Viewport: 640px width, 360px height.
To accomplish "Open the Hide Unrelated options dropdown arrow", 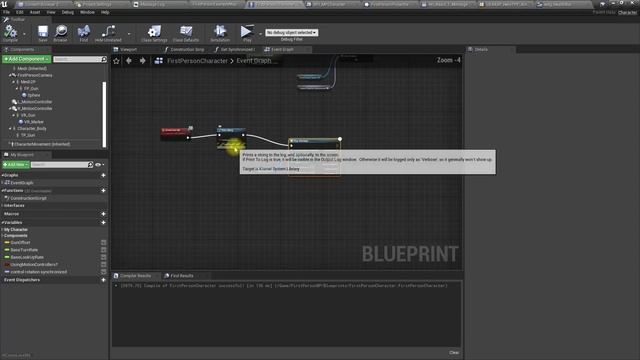I will (x=129, y=34).
